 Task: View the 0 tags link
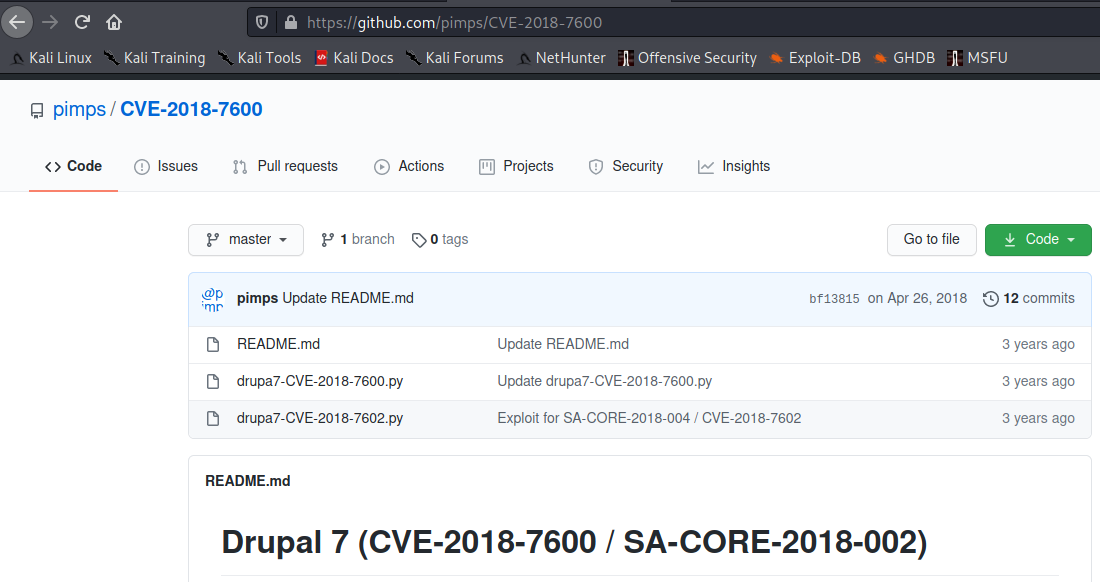(440, 240)
